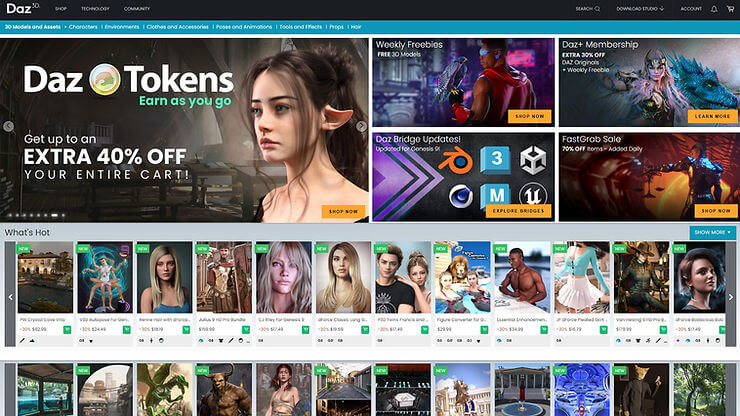The width and height of the screenshot is (740, 416).
Task: Add Van Helsing 9 HD Pro Bundle to cart
Action: [x=663, y=330]
